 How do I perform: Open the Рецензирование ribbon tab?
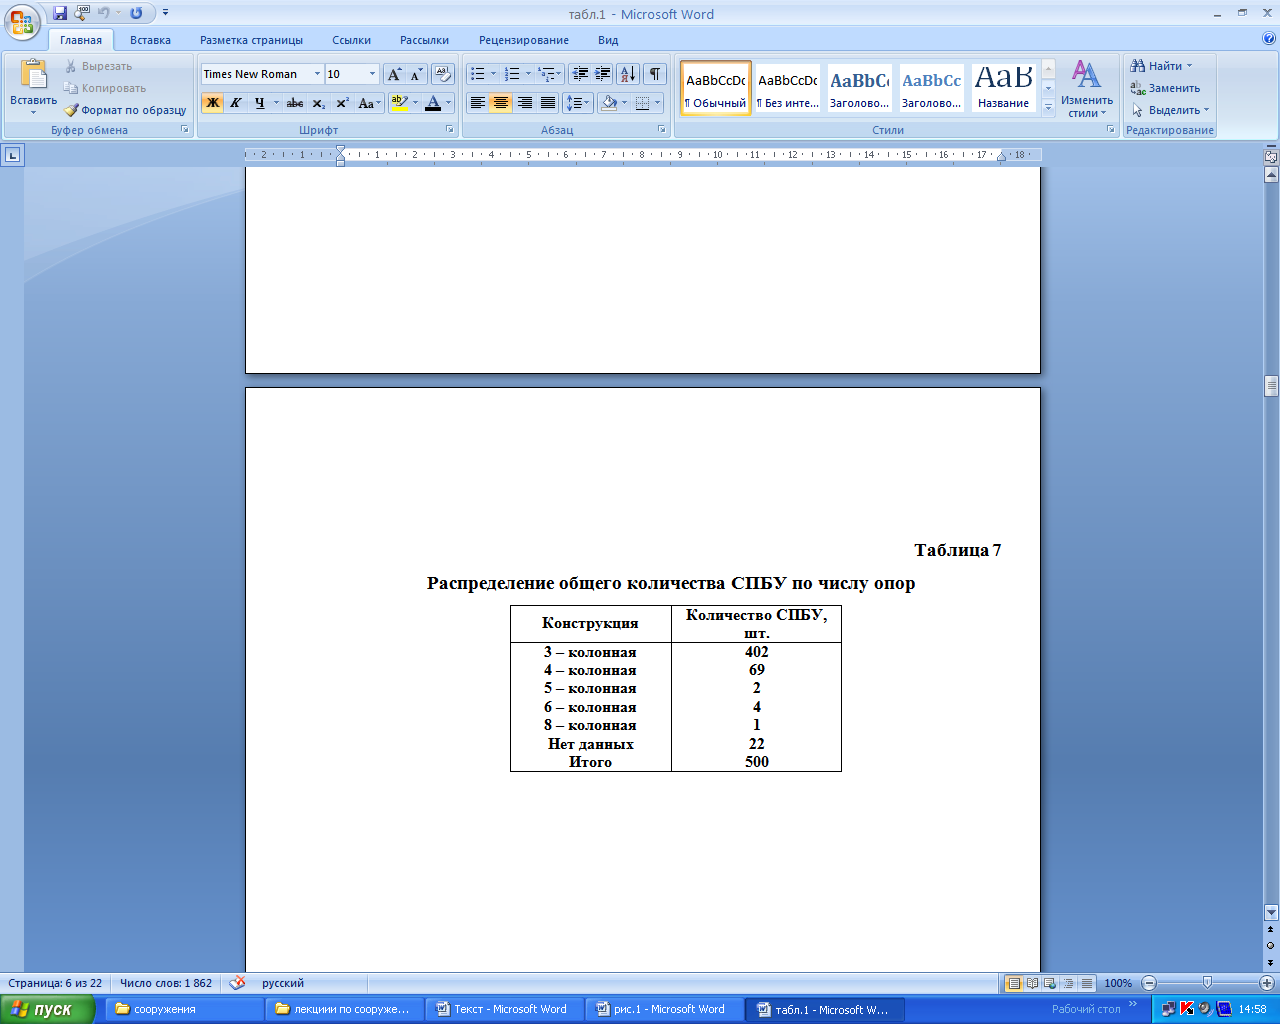click(523, 40)
